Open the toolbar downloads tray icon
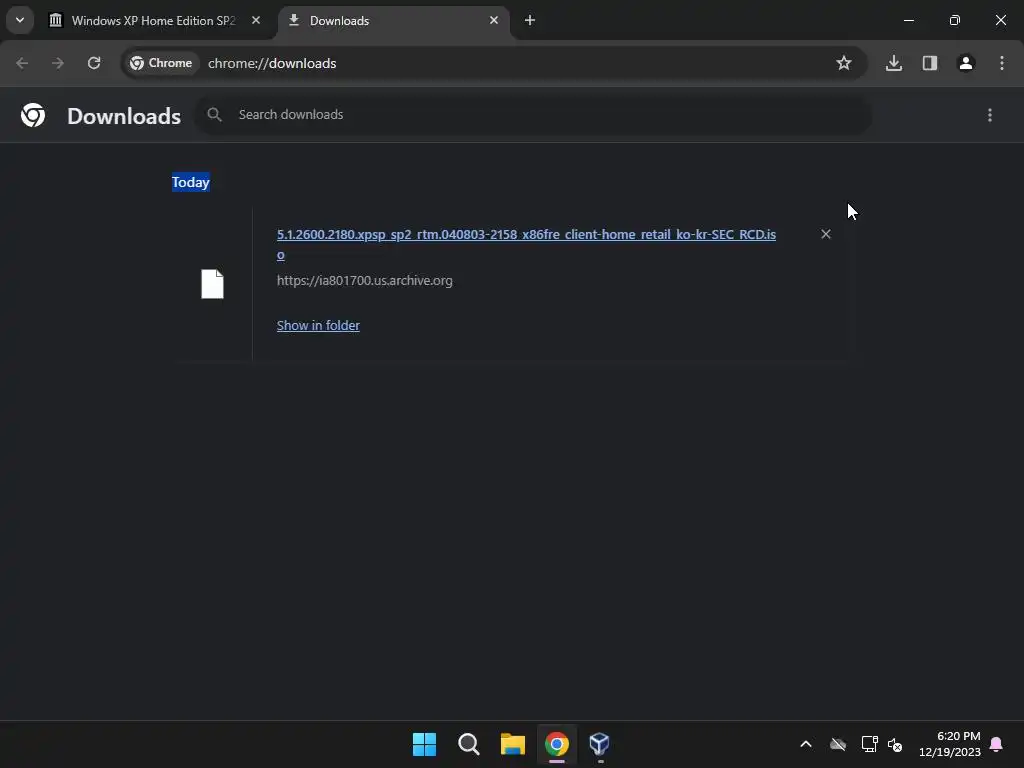This screenshot has height=768, width=1024. [x=894, y=63]
